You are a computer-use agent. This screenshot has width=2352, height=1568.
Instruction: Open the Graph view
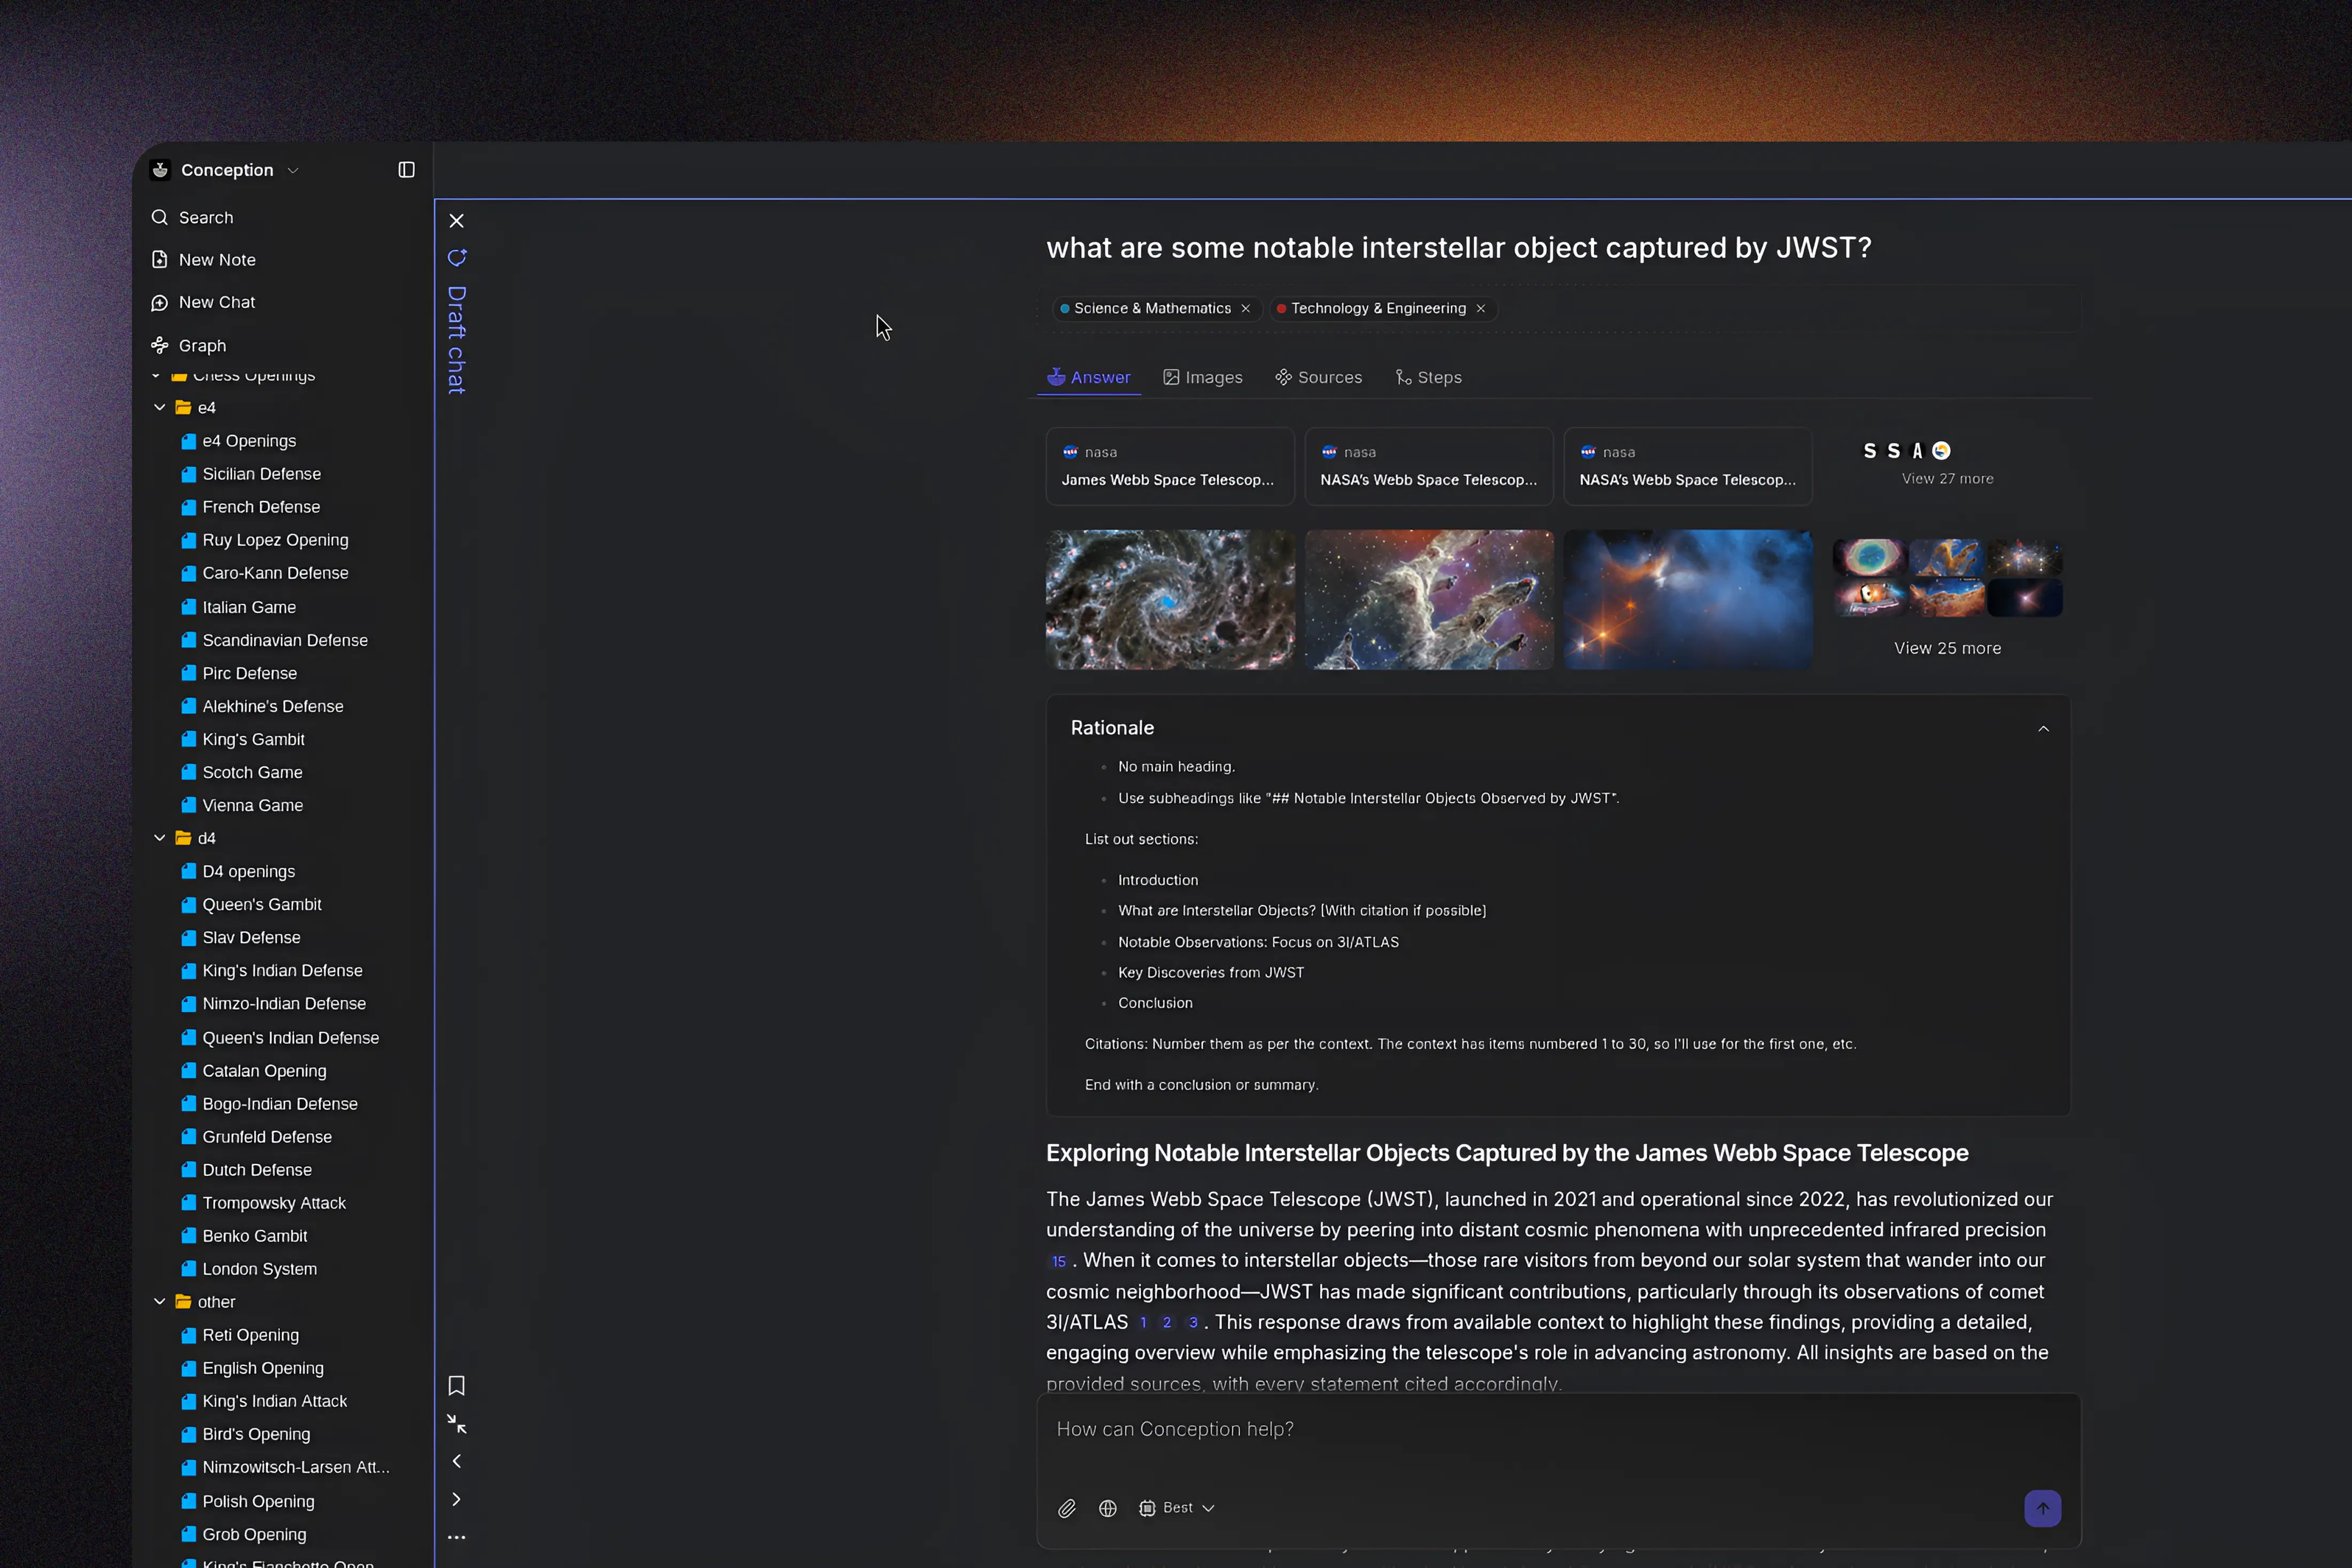click(201, 345)
